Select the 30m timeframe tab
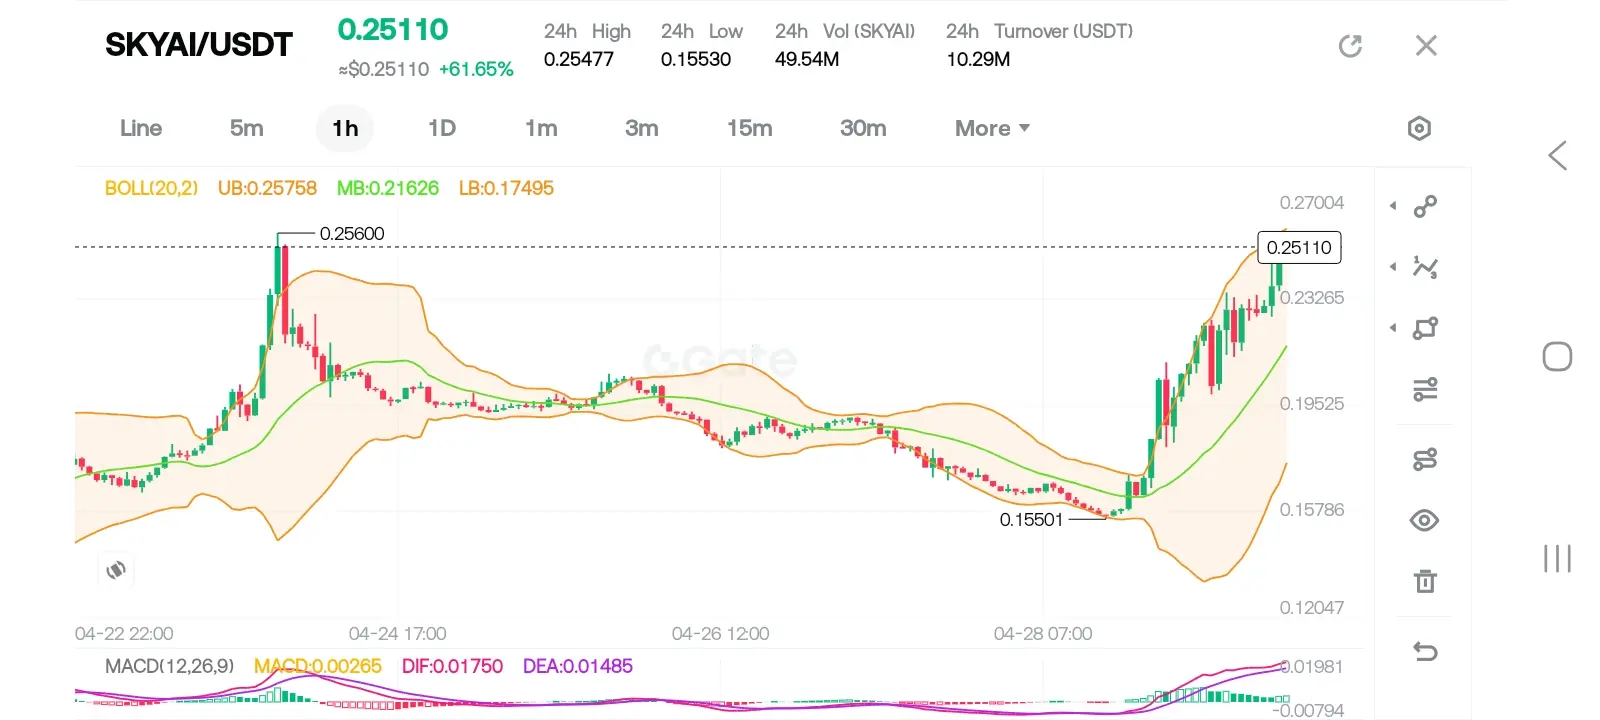Viewport: 1600px width, 720px height. [863, 128]
